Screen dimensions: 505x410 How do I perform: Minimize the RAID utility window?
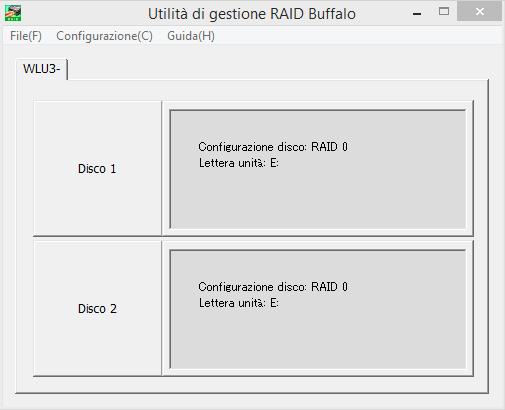click(x=417, y=13)
